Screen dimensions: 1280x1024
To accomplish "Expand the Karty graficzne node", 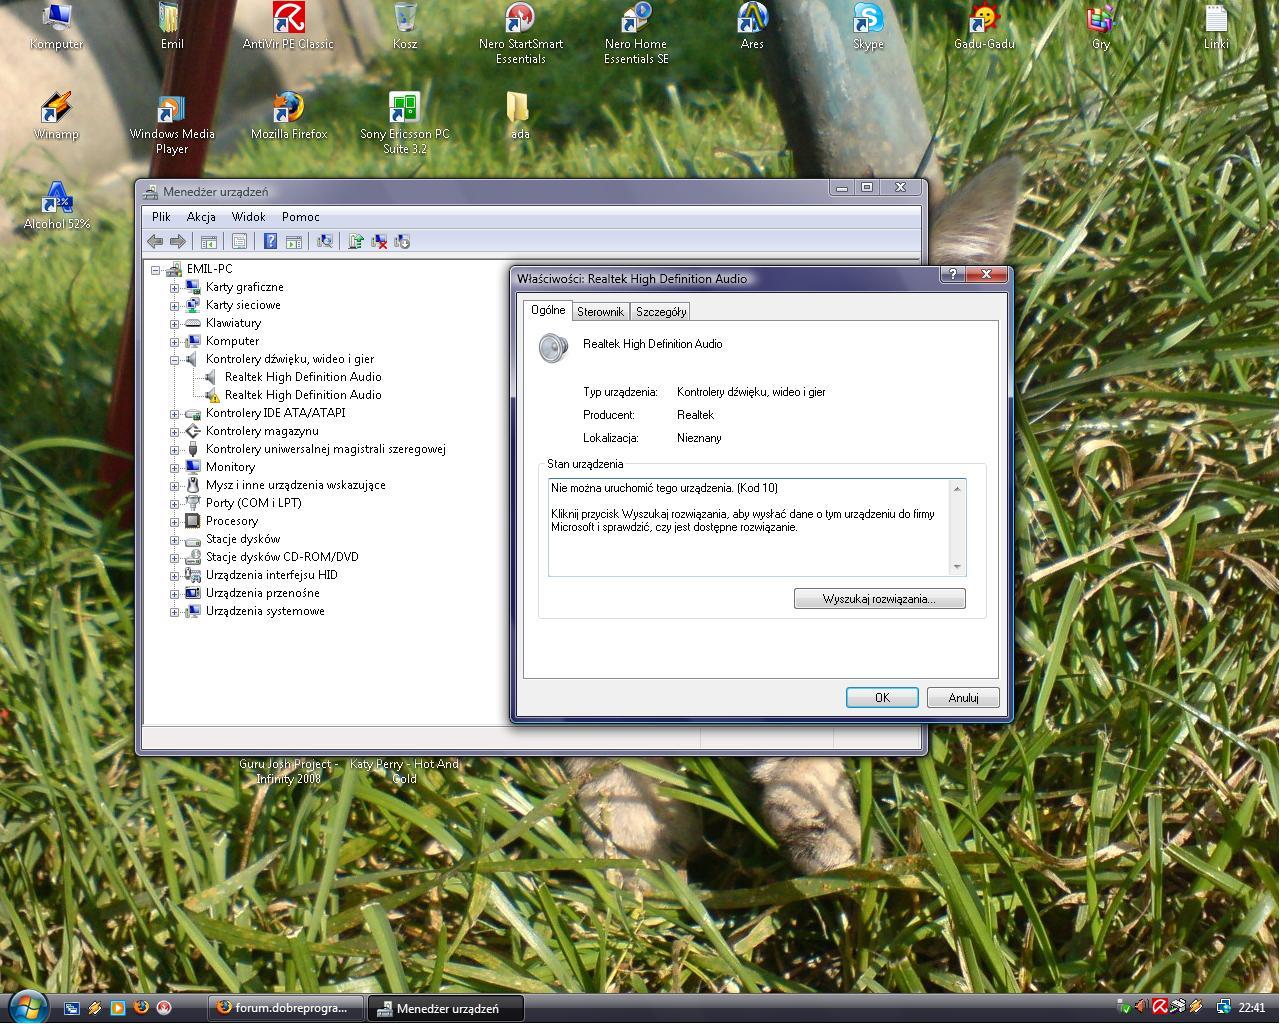I will 174,287.
